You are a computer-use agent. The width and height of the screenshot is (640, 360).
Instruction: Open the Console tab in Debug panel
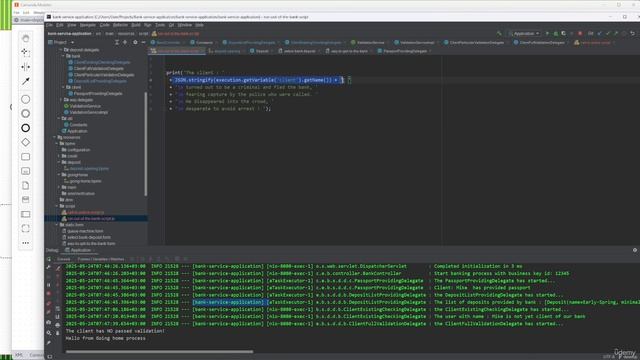pyautogui.click(x=63, y=259)
